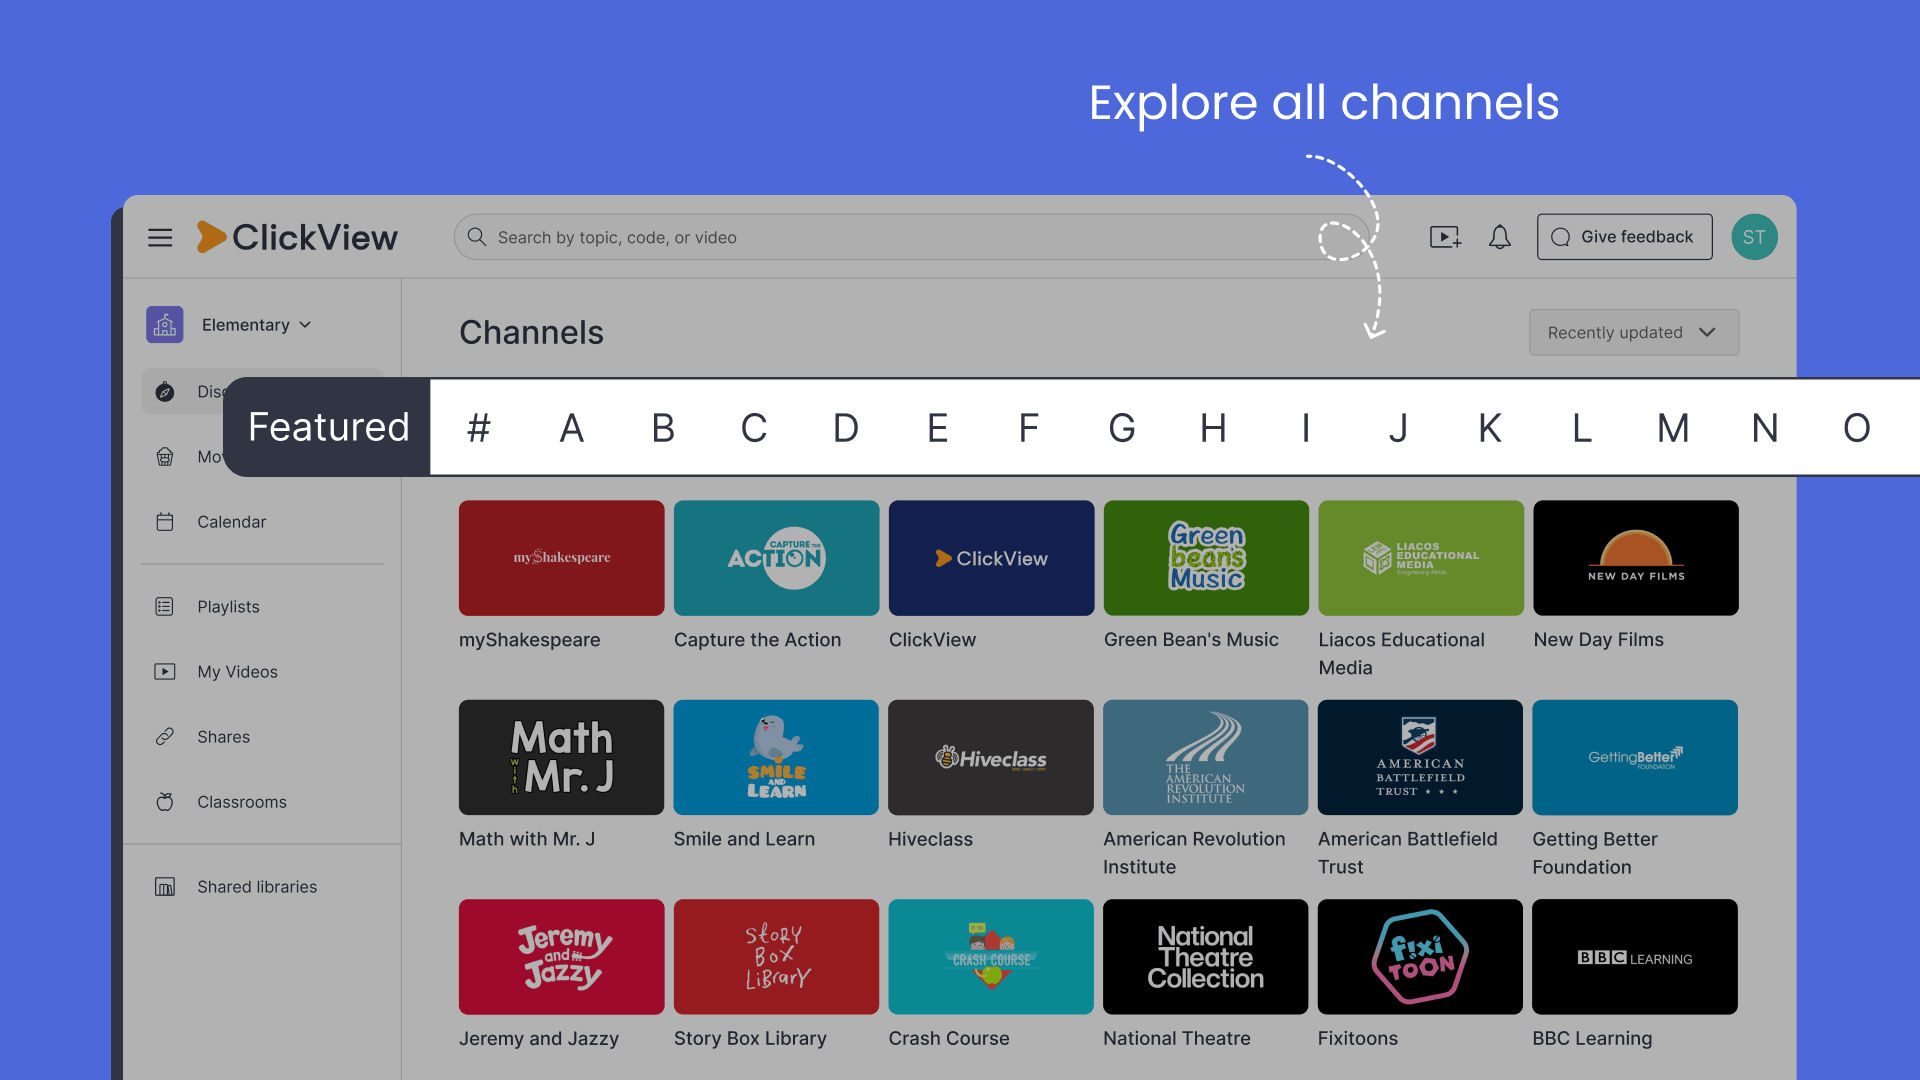Click the ClickView logo in the header
This screenshot has height=1080, width=1920.
click(x=297, y=237)
